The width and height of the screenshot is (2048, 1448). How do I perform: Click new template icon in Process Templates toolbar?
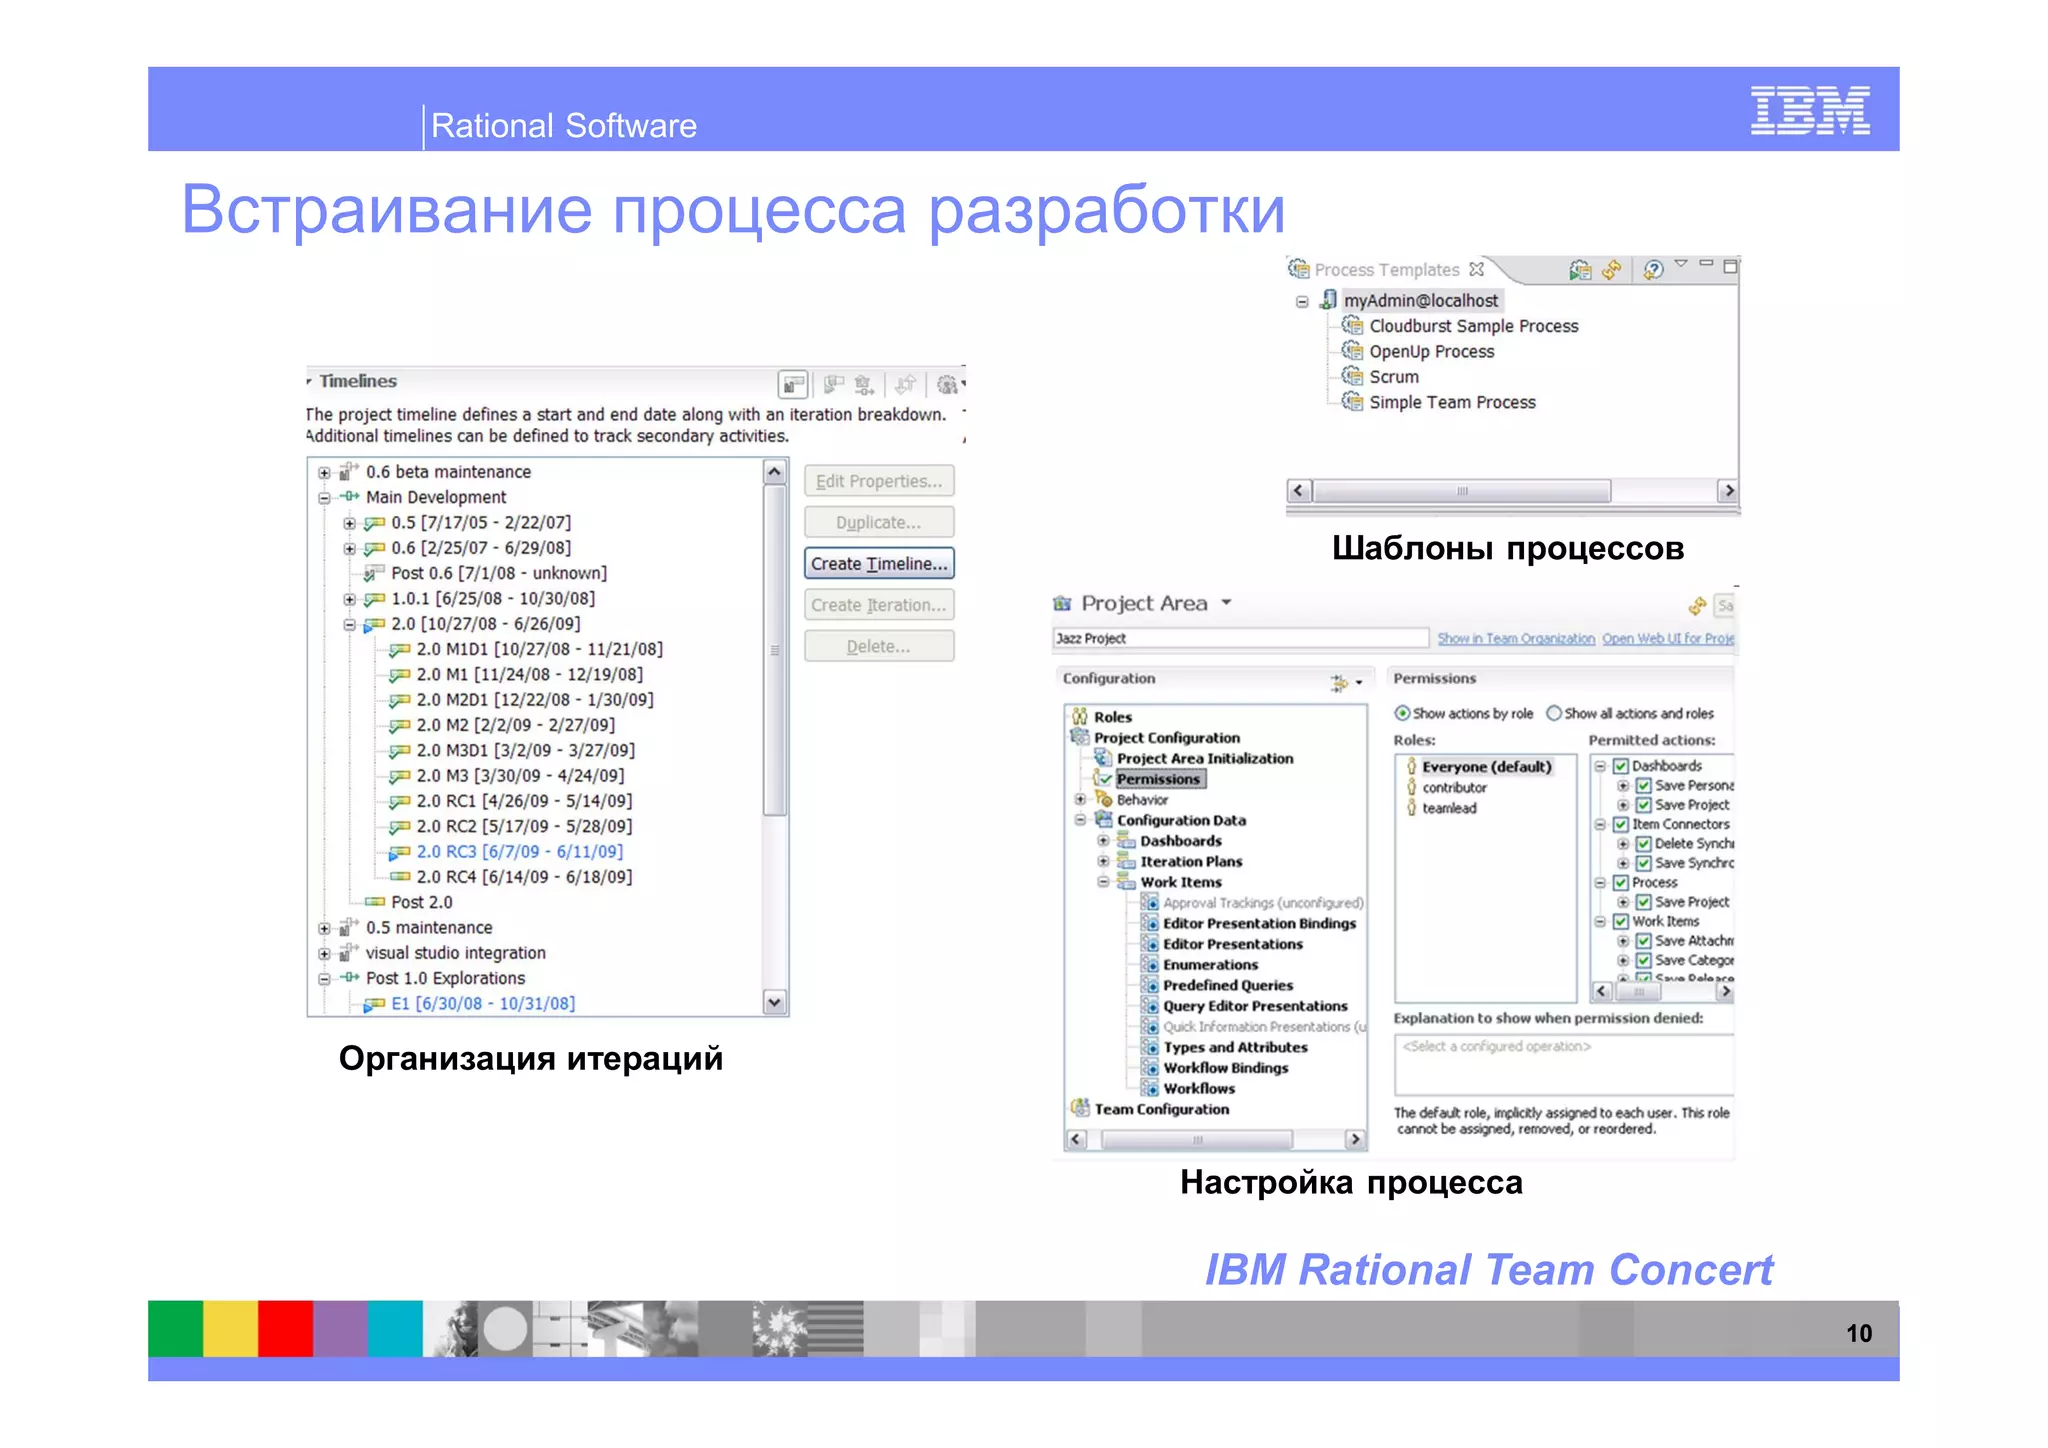click(1580, 269)
